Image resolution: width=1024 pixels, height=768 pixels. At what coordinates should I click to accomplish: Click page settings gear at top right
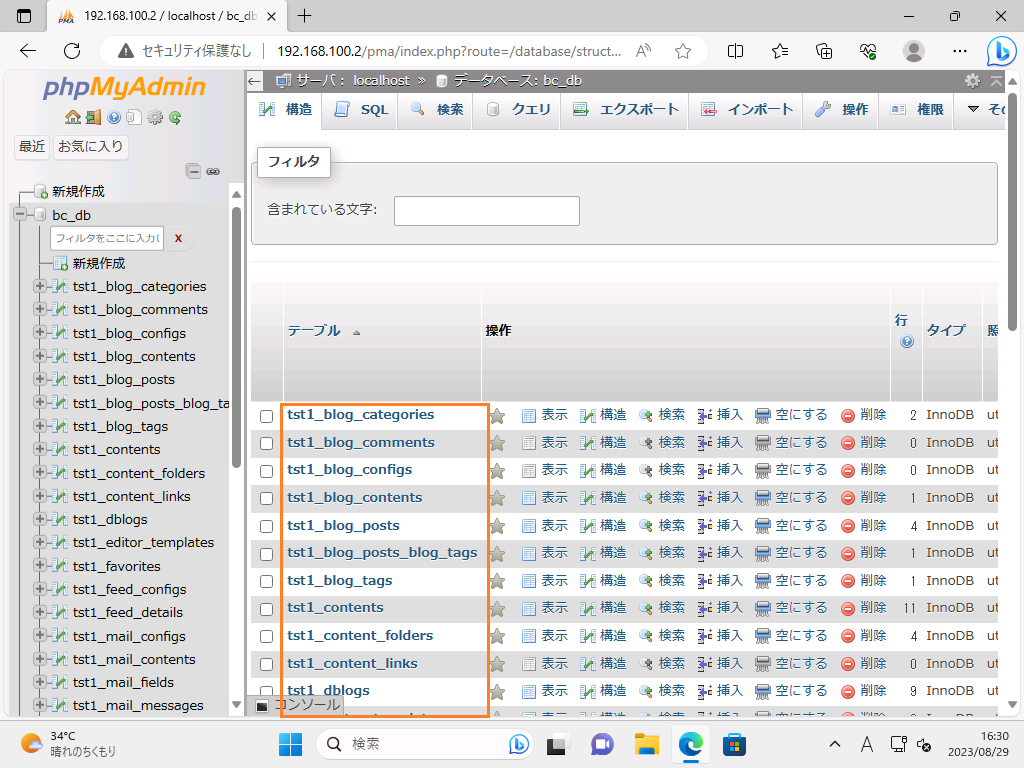click(972, 81)
